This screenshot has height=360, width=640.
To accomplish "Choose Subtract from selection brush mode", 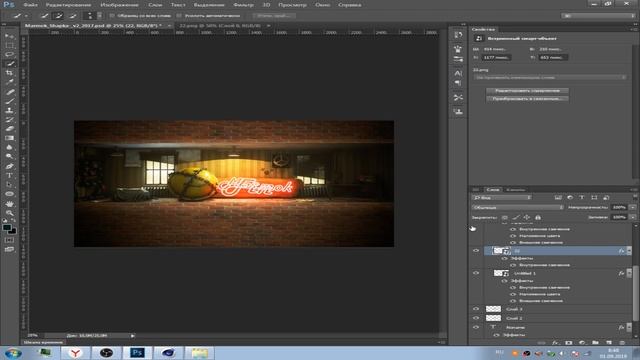I will [x=73, y=16].
